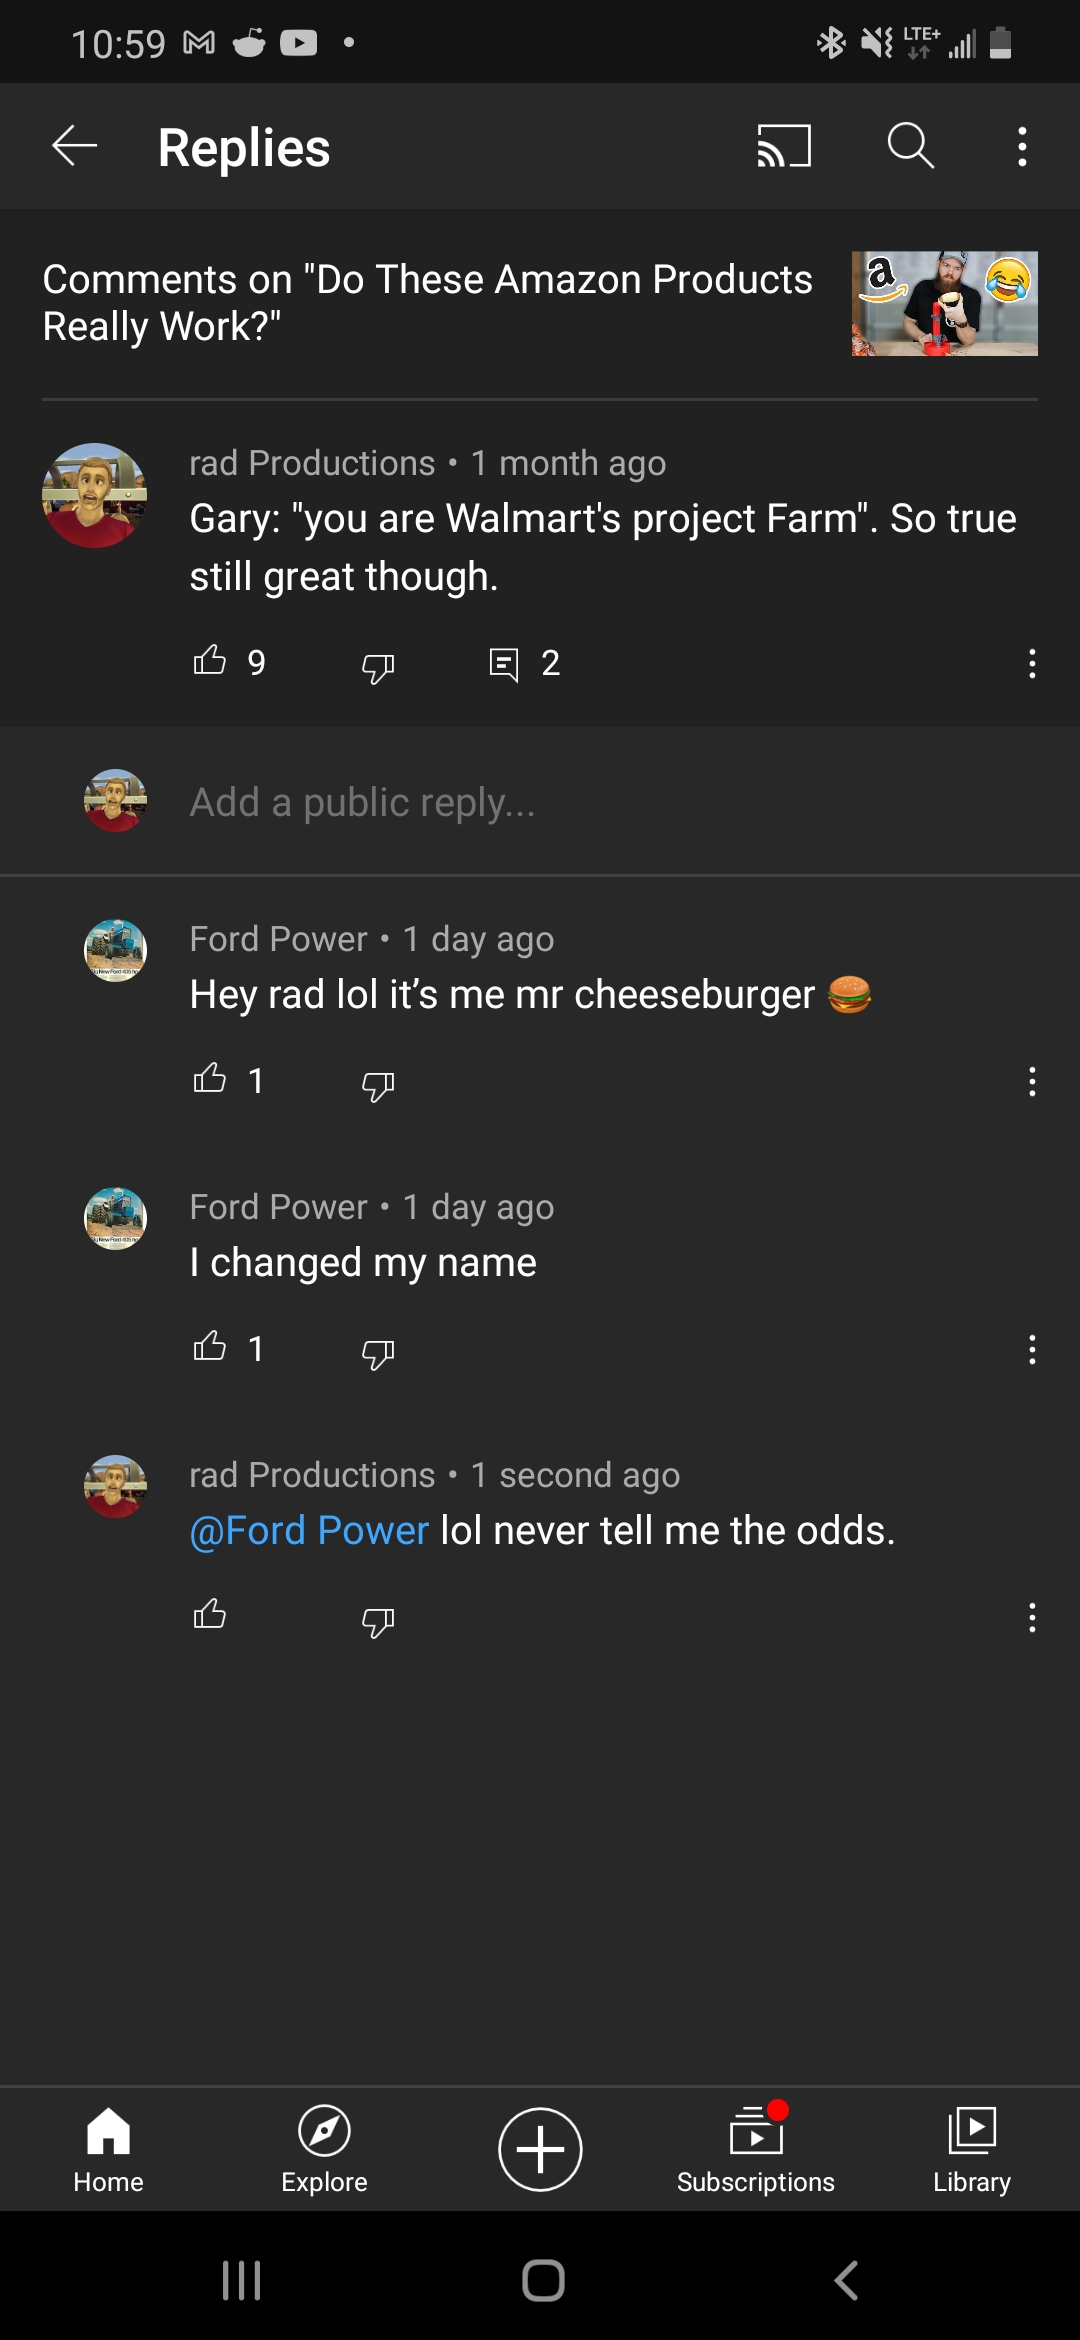Like the Walmart's project Farm comment

coord(210,661)
